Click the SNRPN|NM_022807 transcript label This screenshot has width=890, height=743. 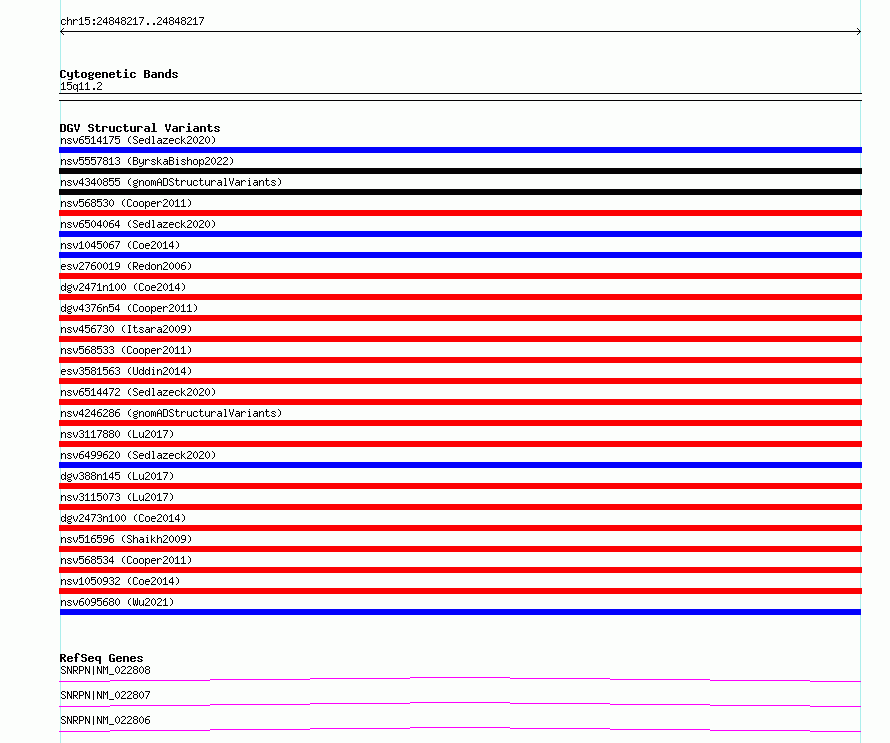[105, 695]
